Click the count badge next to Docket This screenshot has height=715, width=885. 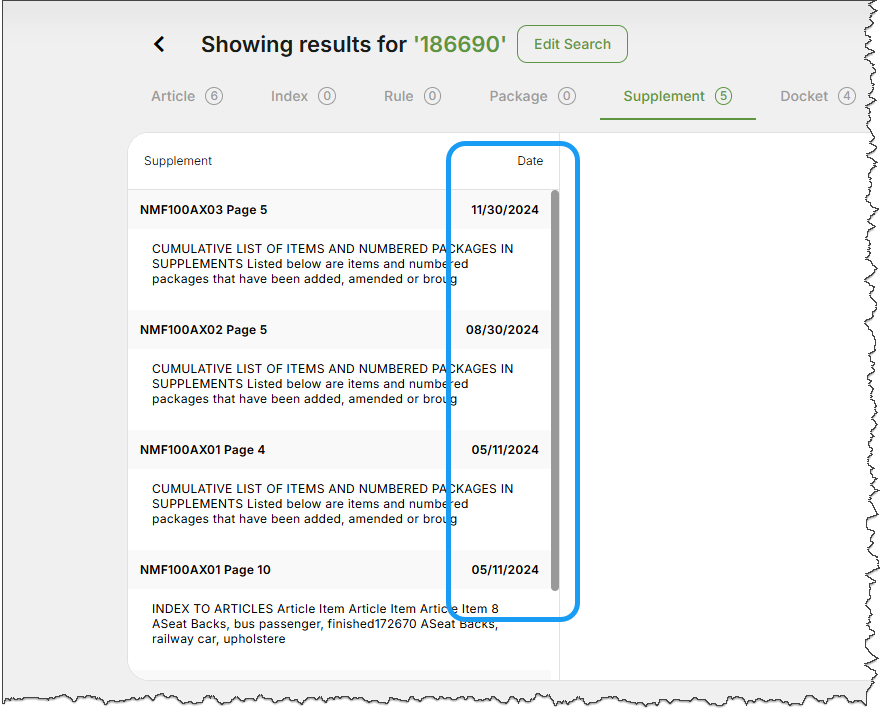coord(847,96)
